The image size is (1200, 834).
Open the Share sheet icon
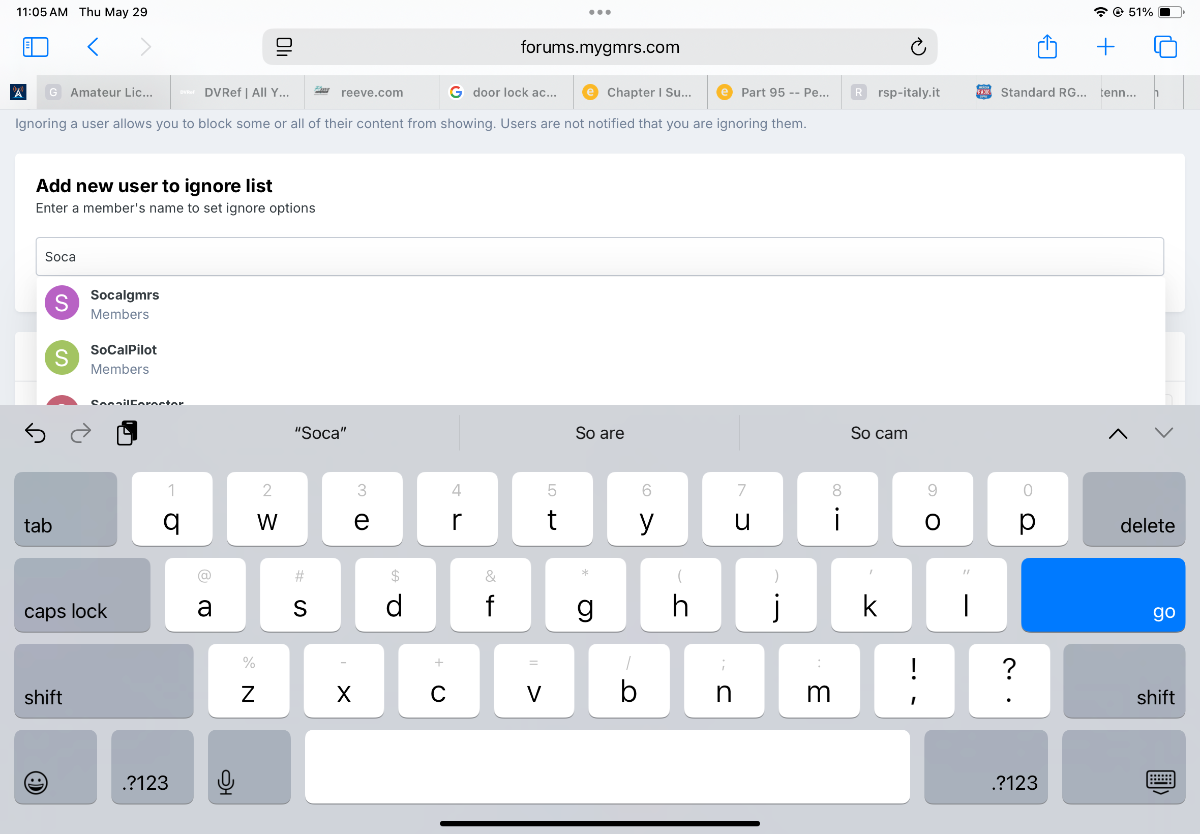(1047, 47)
